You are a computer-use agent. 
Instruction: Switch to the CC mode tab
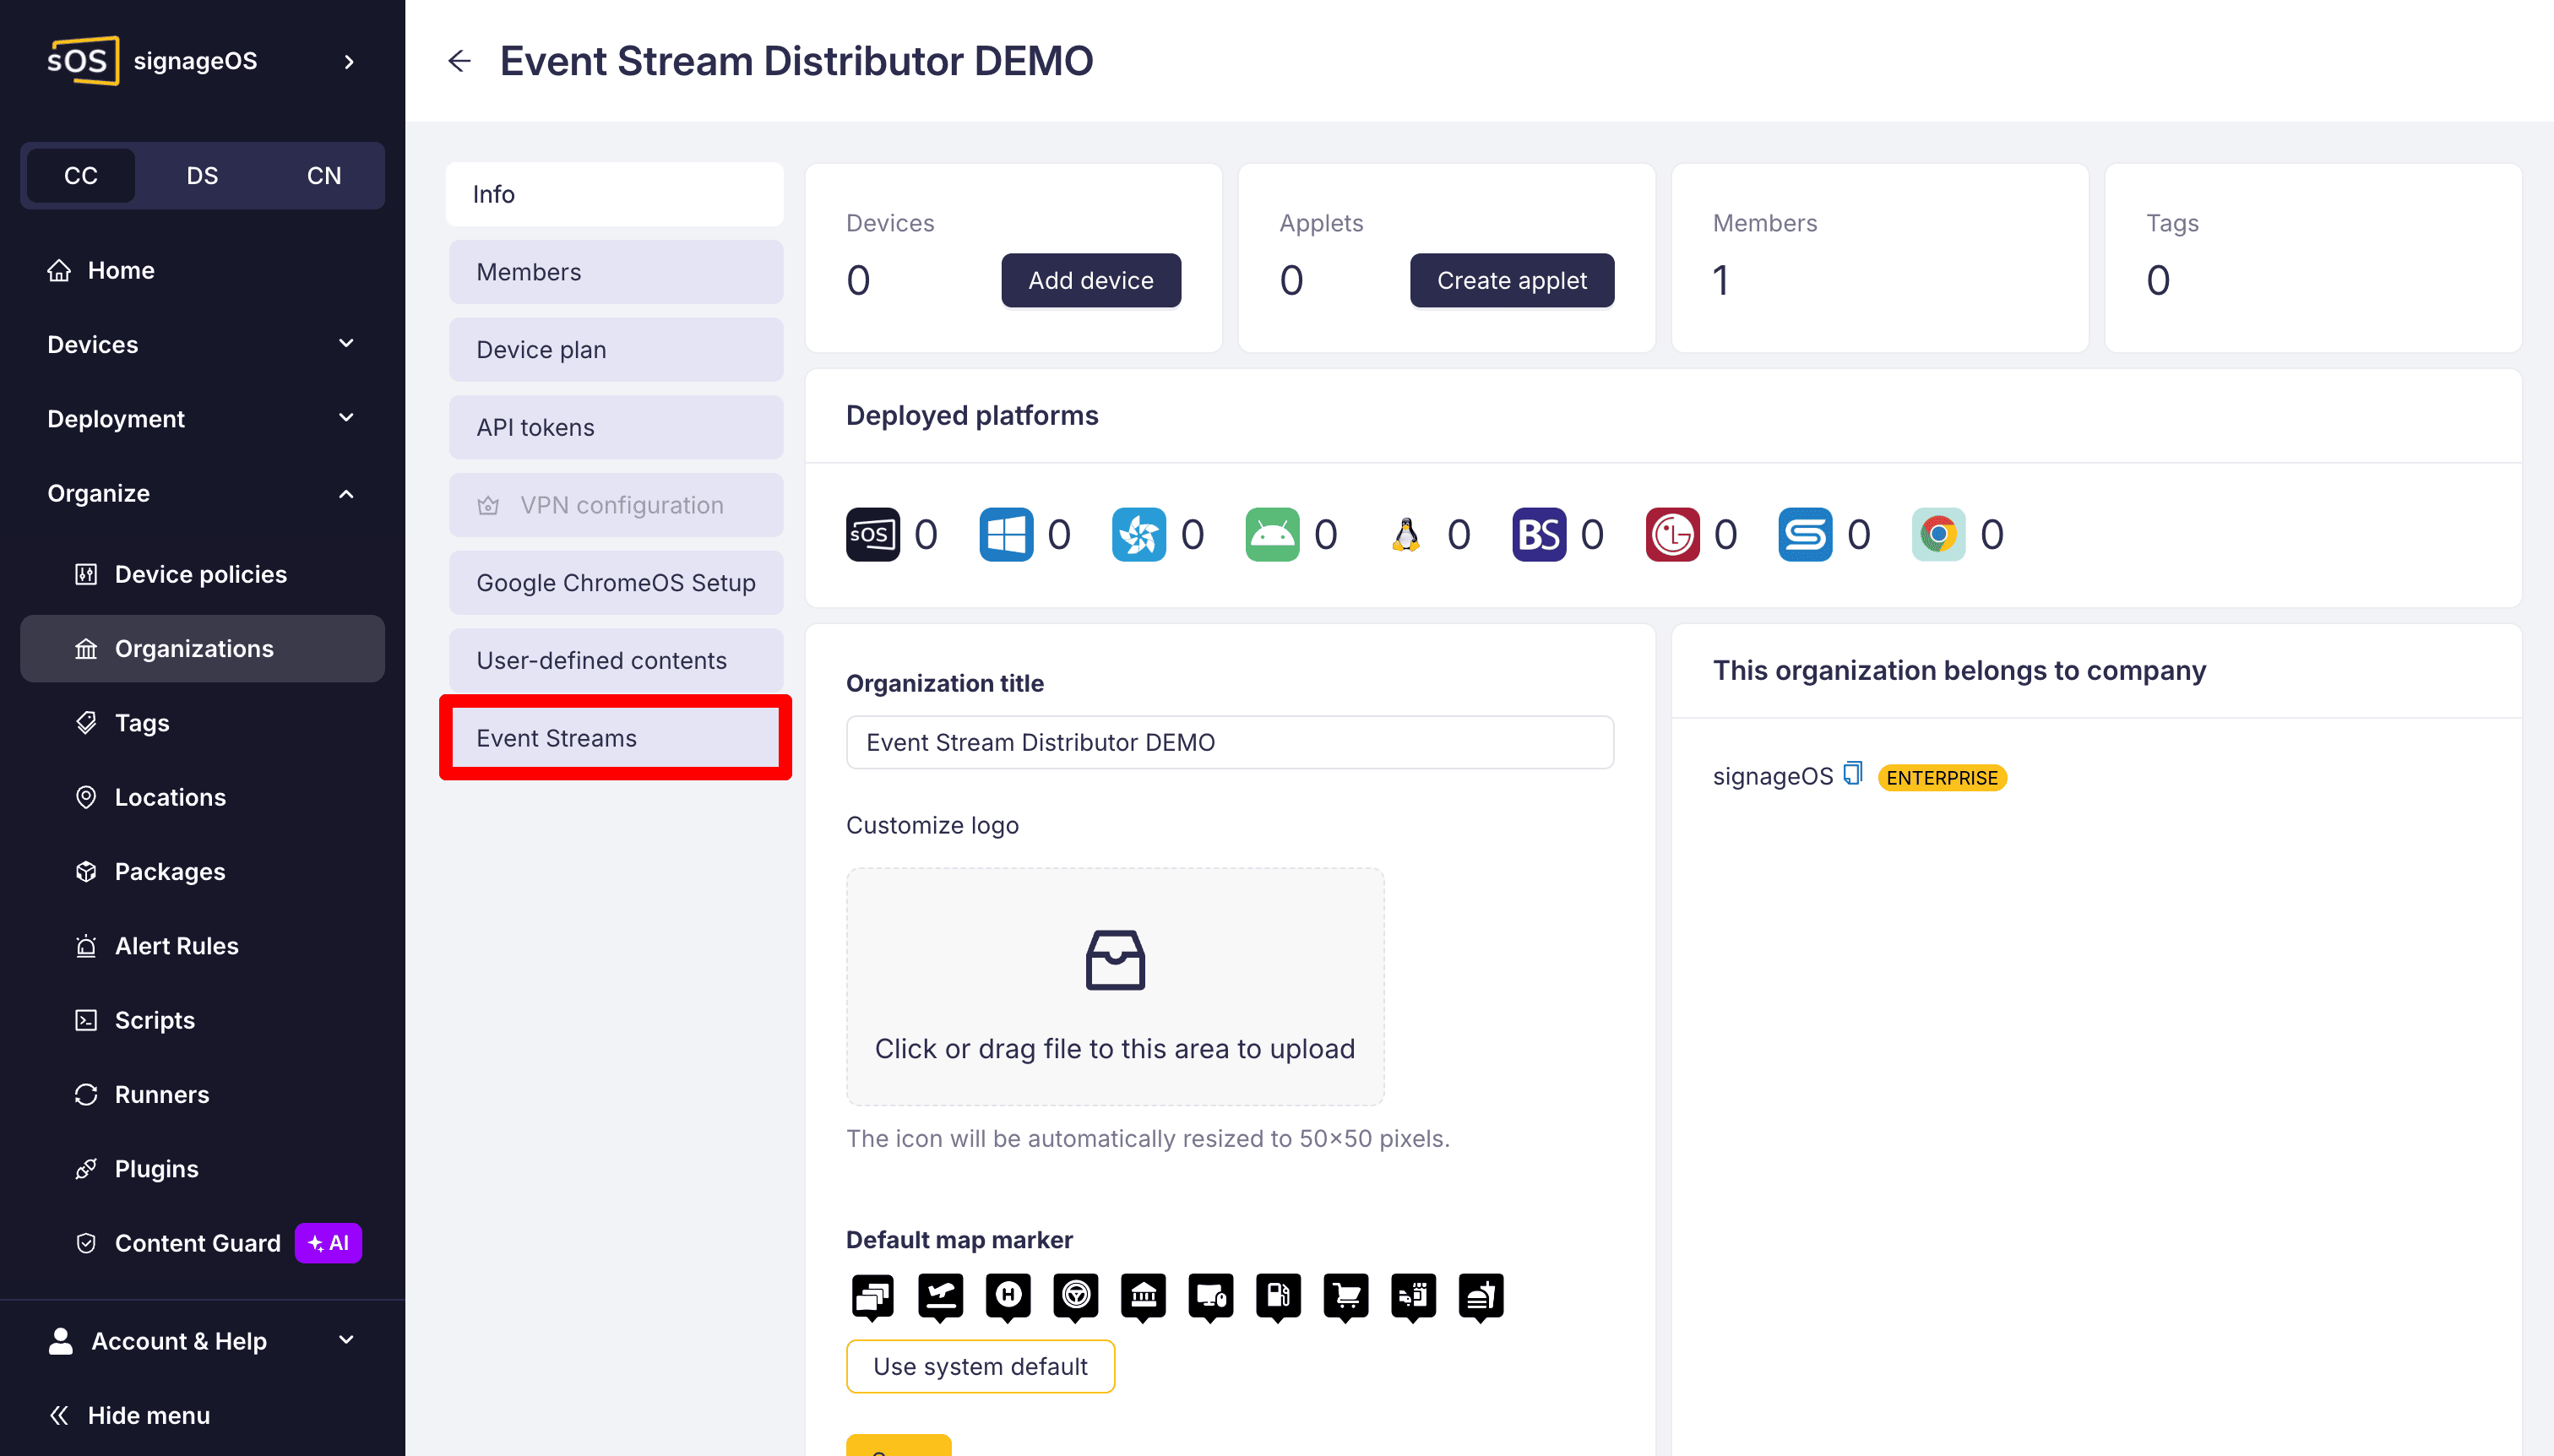pos(81,176)
